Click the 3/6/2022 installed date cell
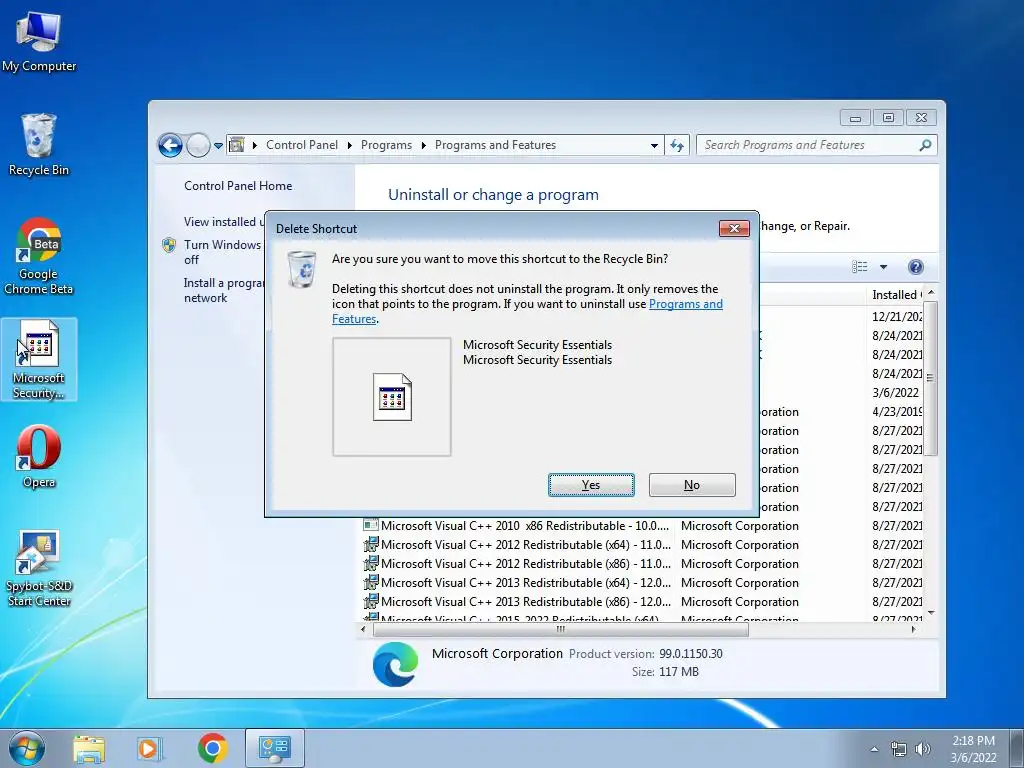Image resolution: width=1024 pixels, height=768 pixels. [x=895, y=392]
